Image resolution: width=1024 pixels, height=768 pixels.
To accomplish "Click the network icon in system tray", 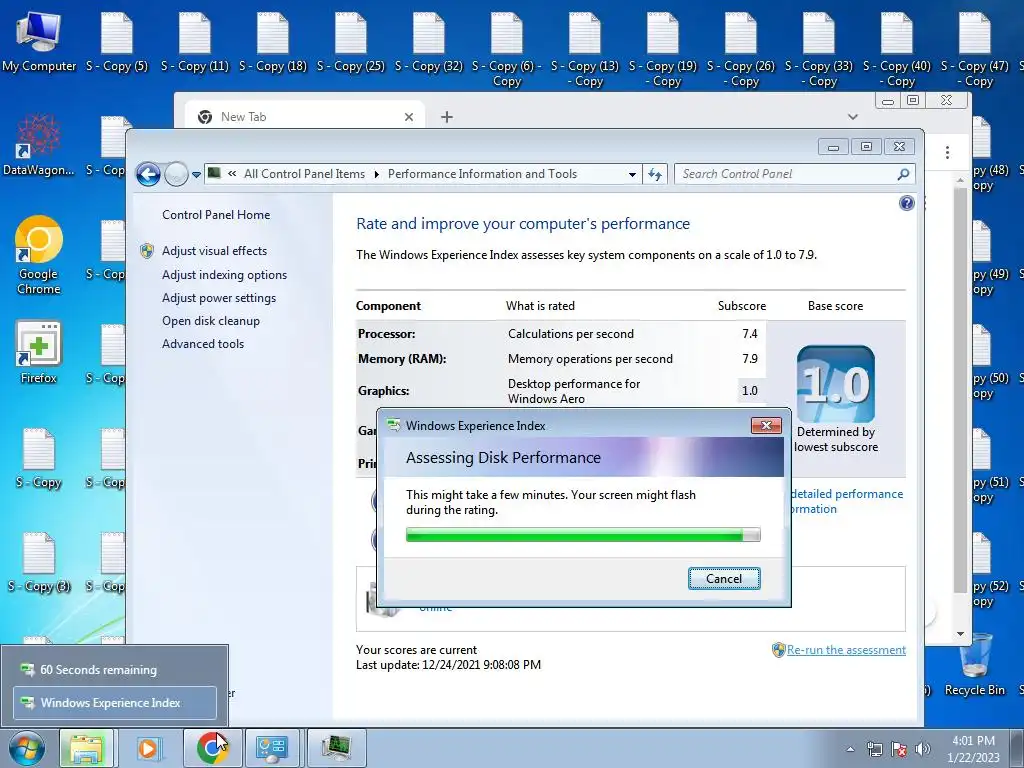I will pos(874,749).
